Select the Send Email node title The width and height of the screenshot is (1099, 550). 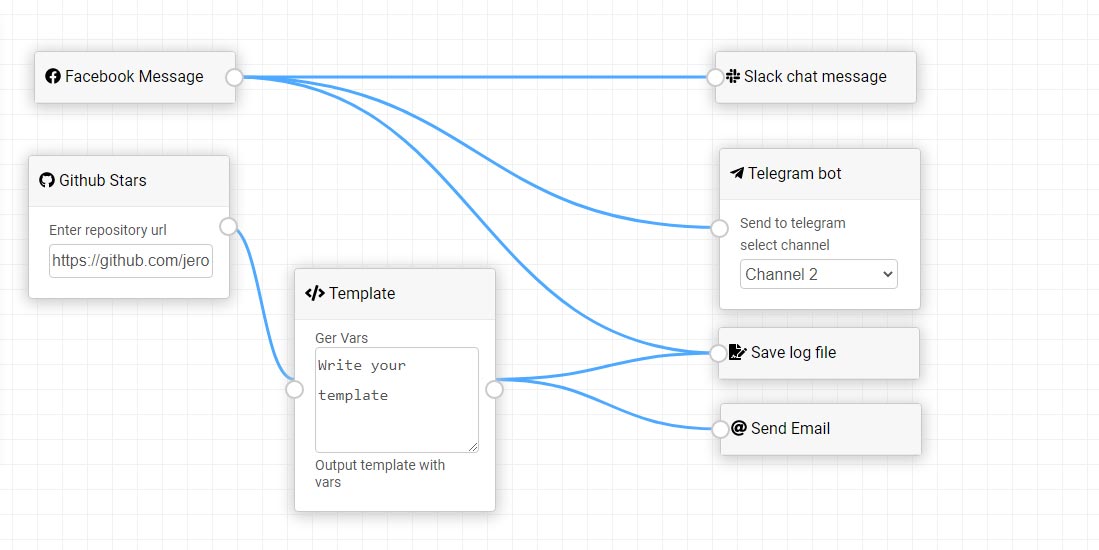tap(791, 428)
